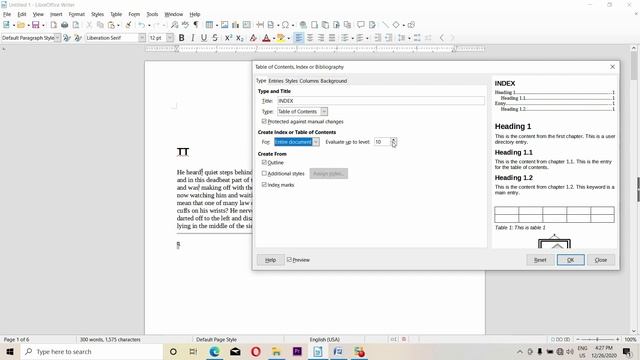Click the Justified alignment icon
The height and width of the screenshot is (360, 640).
point(332,38)
